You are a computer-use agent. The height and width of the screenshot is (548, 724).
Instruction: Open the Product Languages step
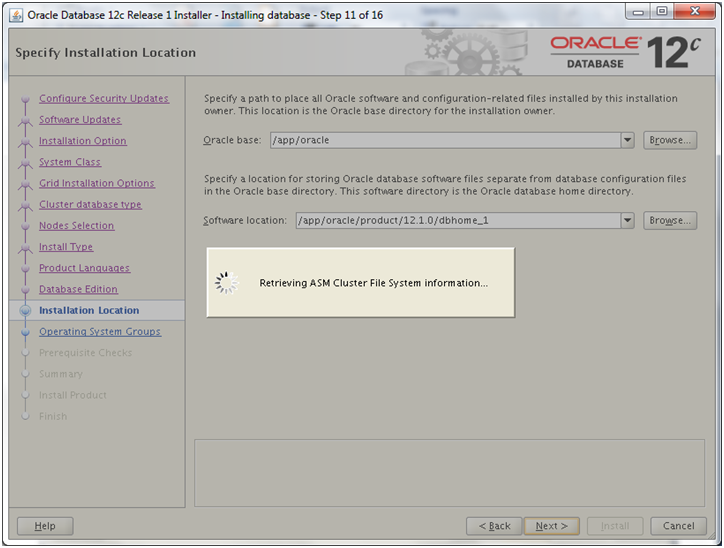pos(84,268)
